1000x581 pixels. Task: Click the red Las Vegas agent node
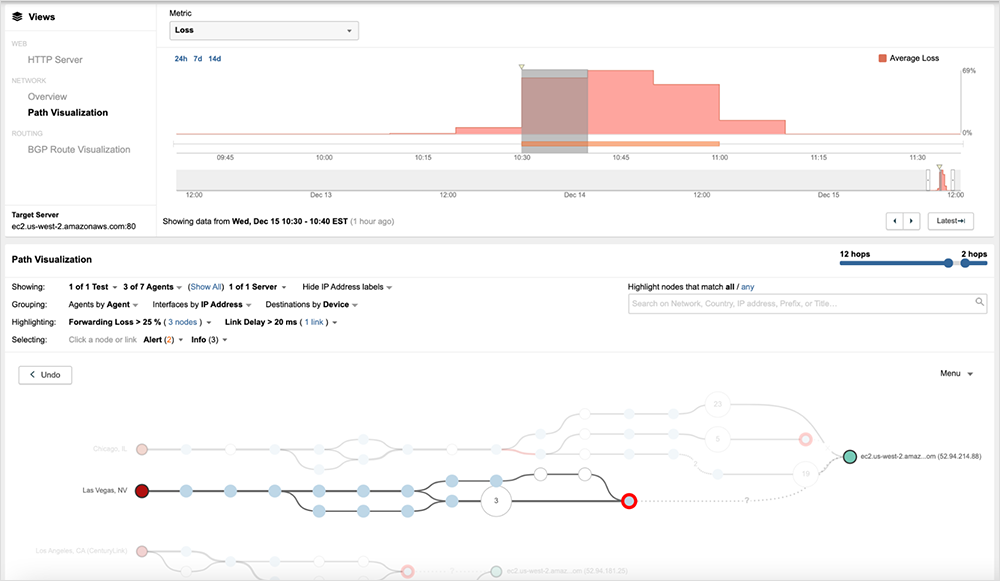pyautogui.click(x=142, y=491)
